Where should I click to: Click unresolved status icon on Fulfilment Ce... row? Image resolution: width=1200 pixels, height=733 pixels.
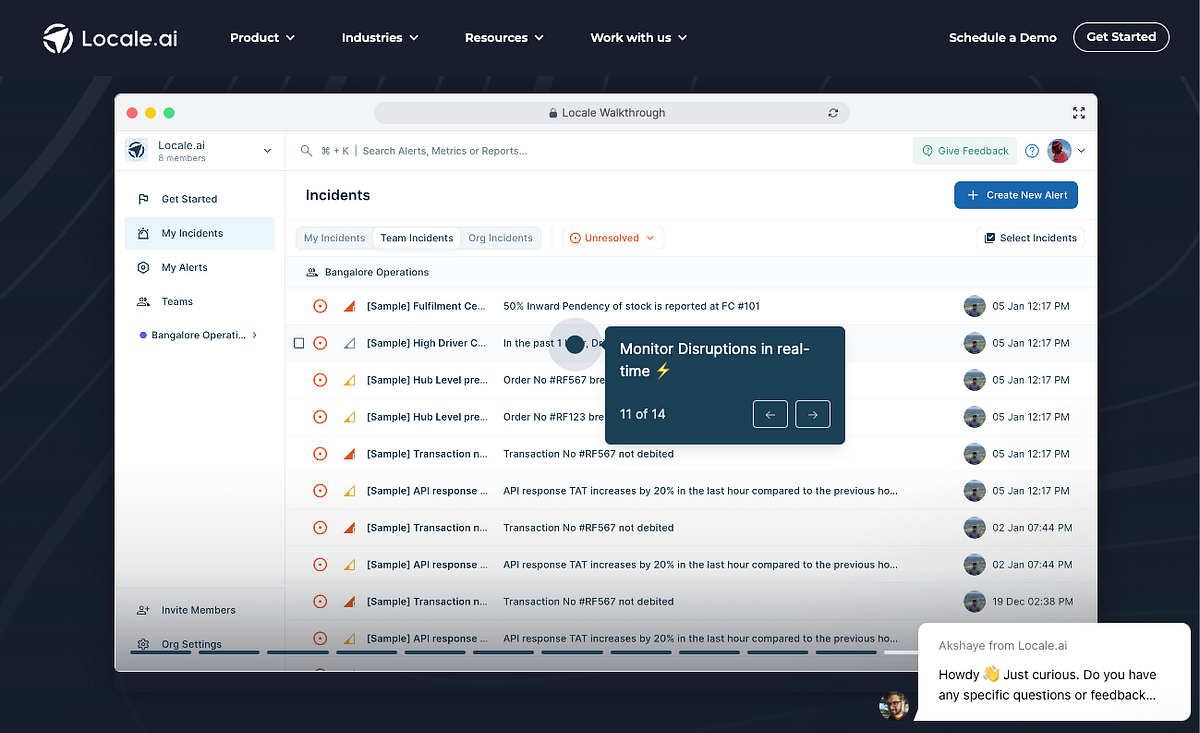coord(320,306)
